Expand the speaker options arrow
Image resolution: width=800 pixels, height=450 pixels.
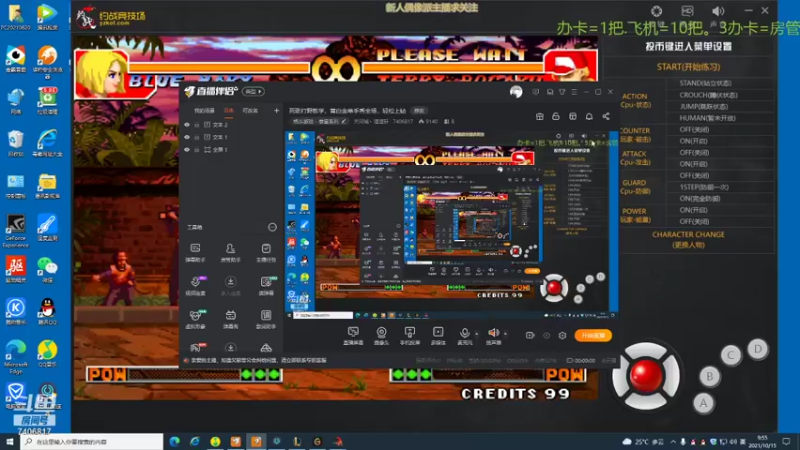tap(505, 334)
